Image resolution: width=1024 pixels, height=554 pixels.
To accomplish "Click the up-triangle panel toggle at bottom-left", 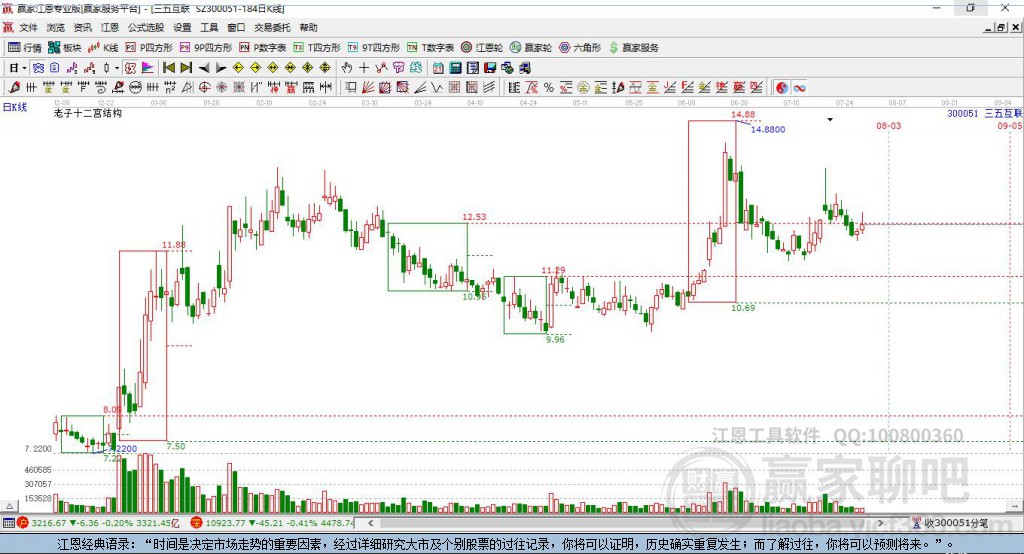I will [9, 506].
